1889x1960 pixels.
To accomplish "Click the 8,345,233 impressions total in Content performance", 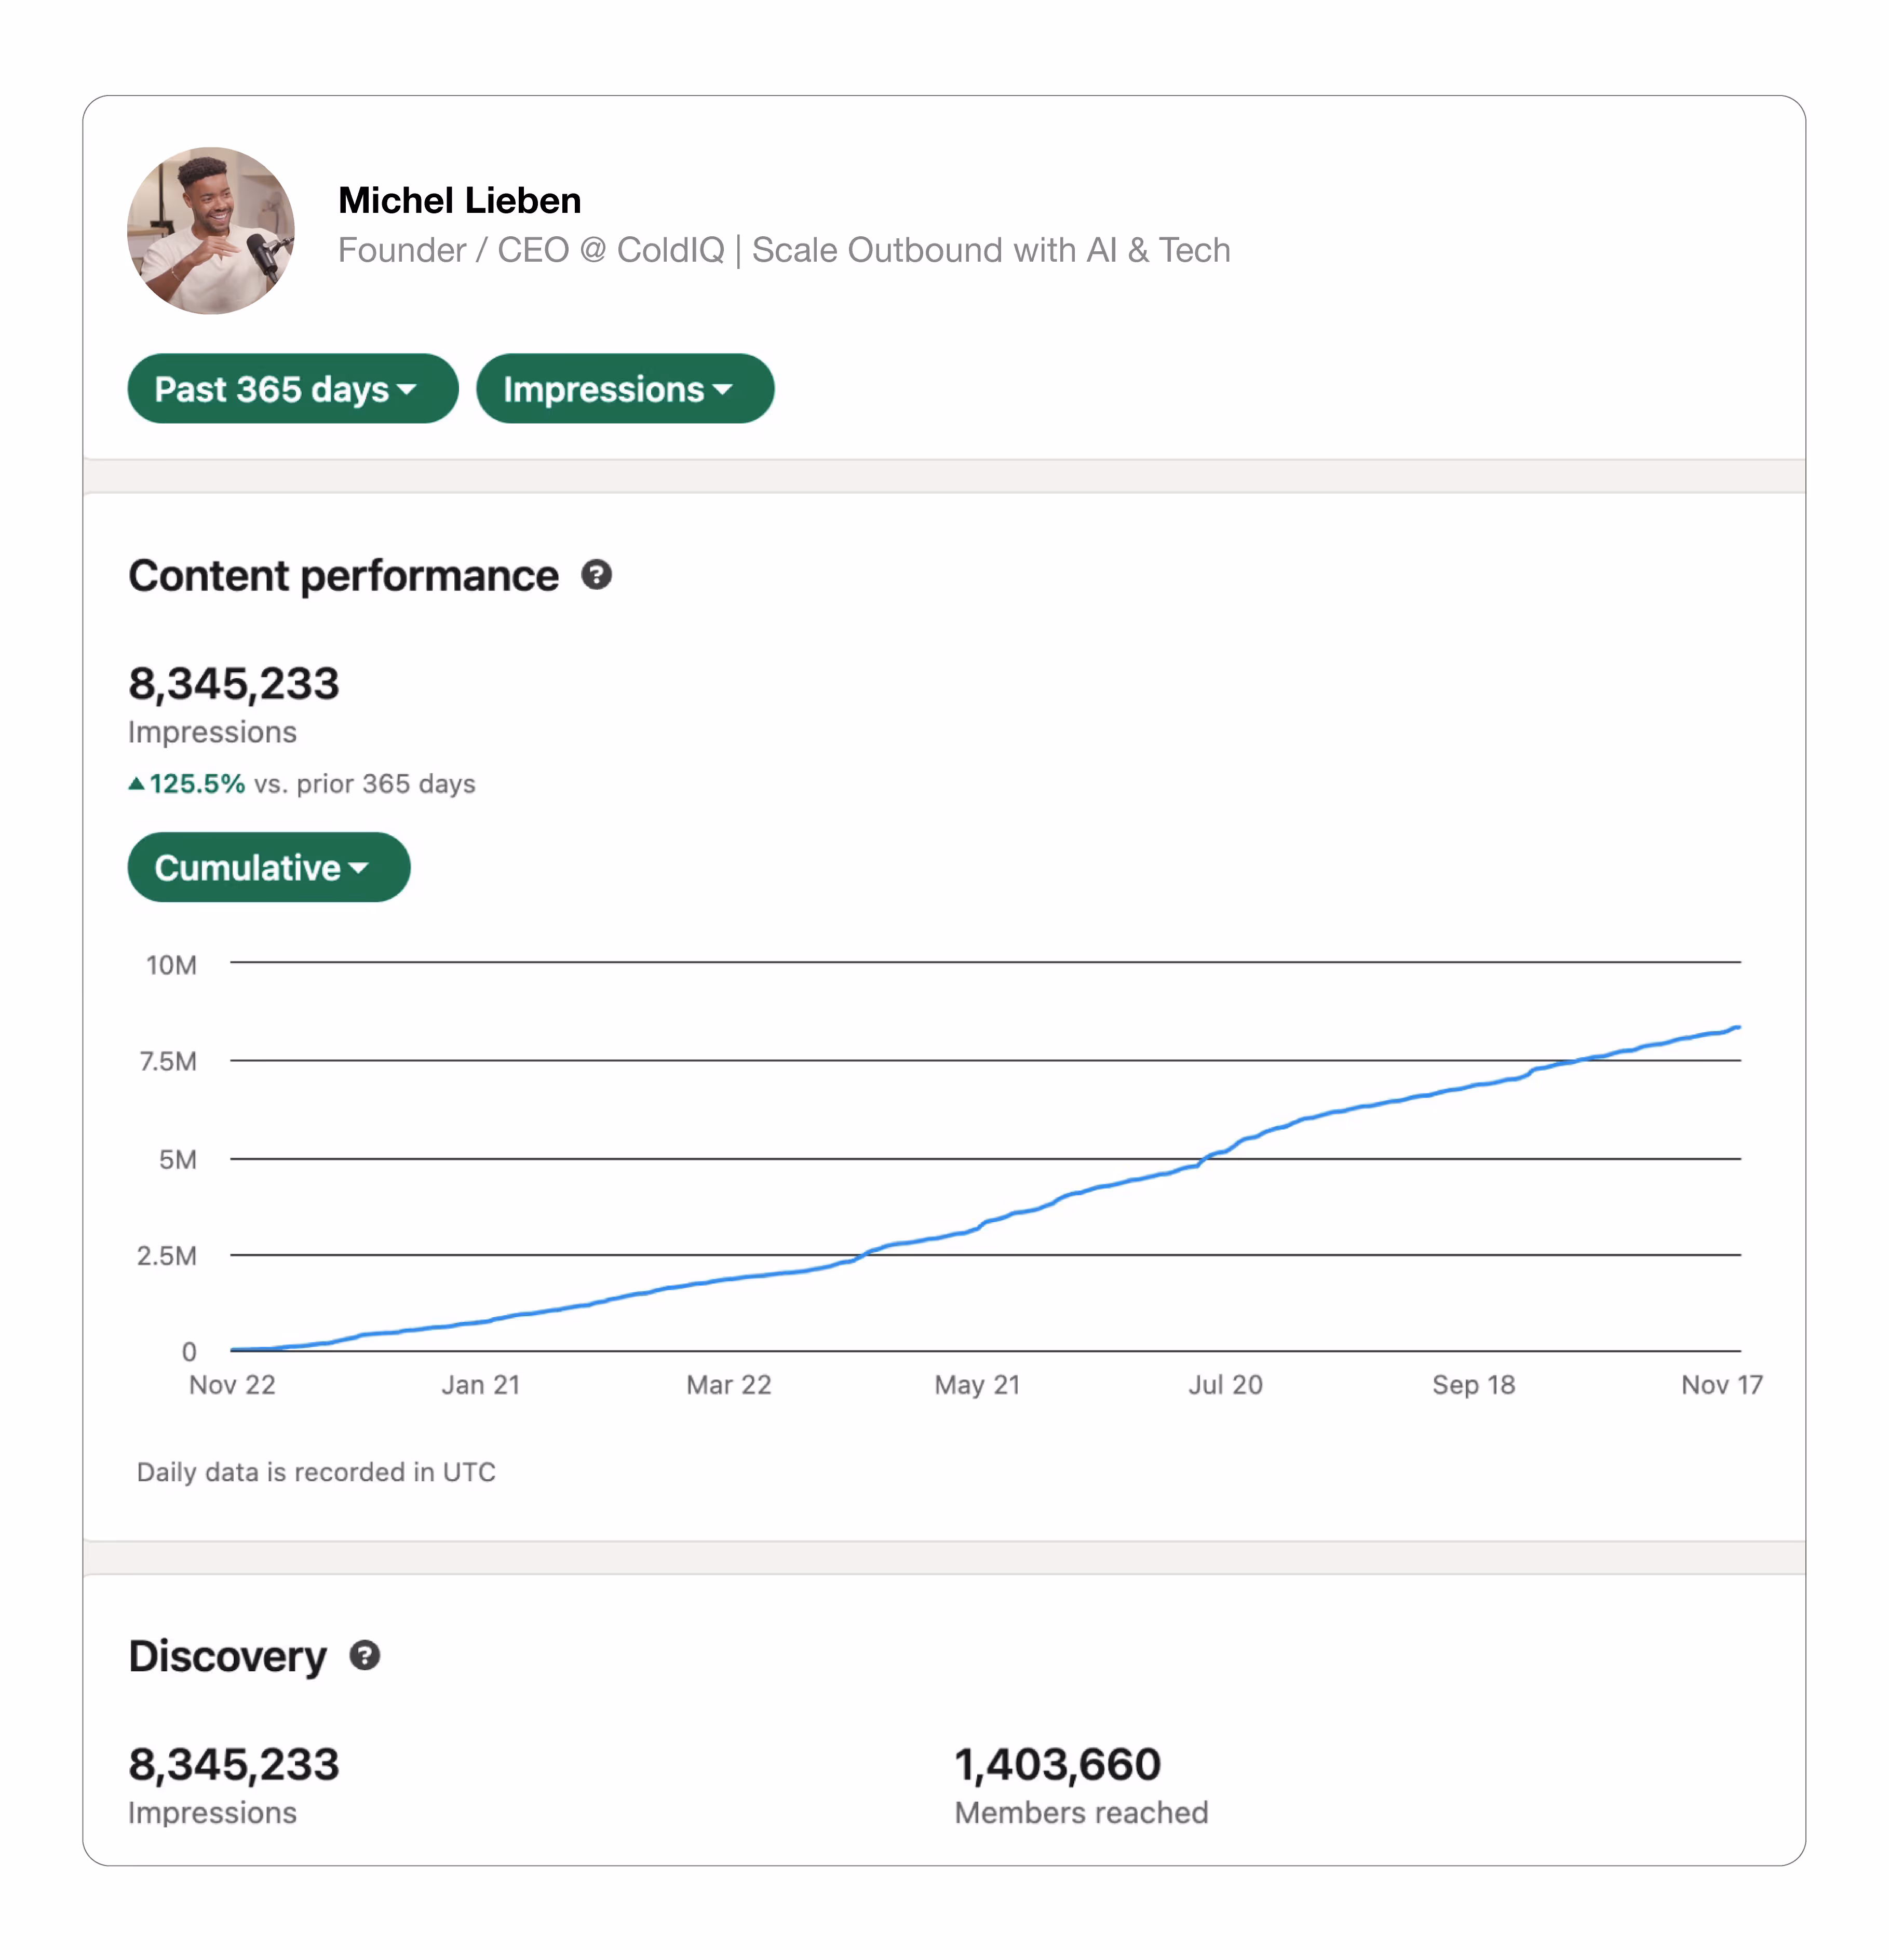I will (x=234, y=684).
